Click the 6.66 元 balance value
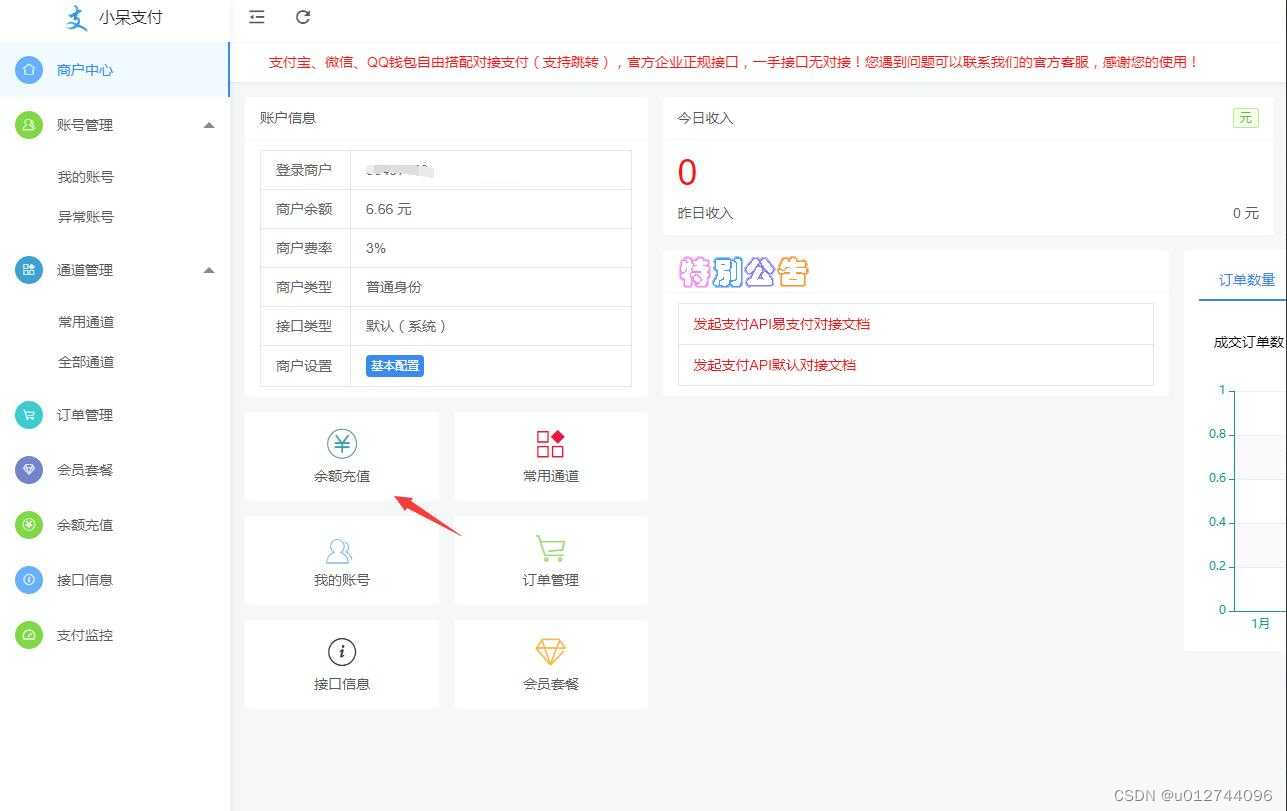The width and height of the screenshot is (1287, 811). coord(388,209)
